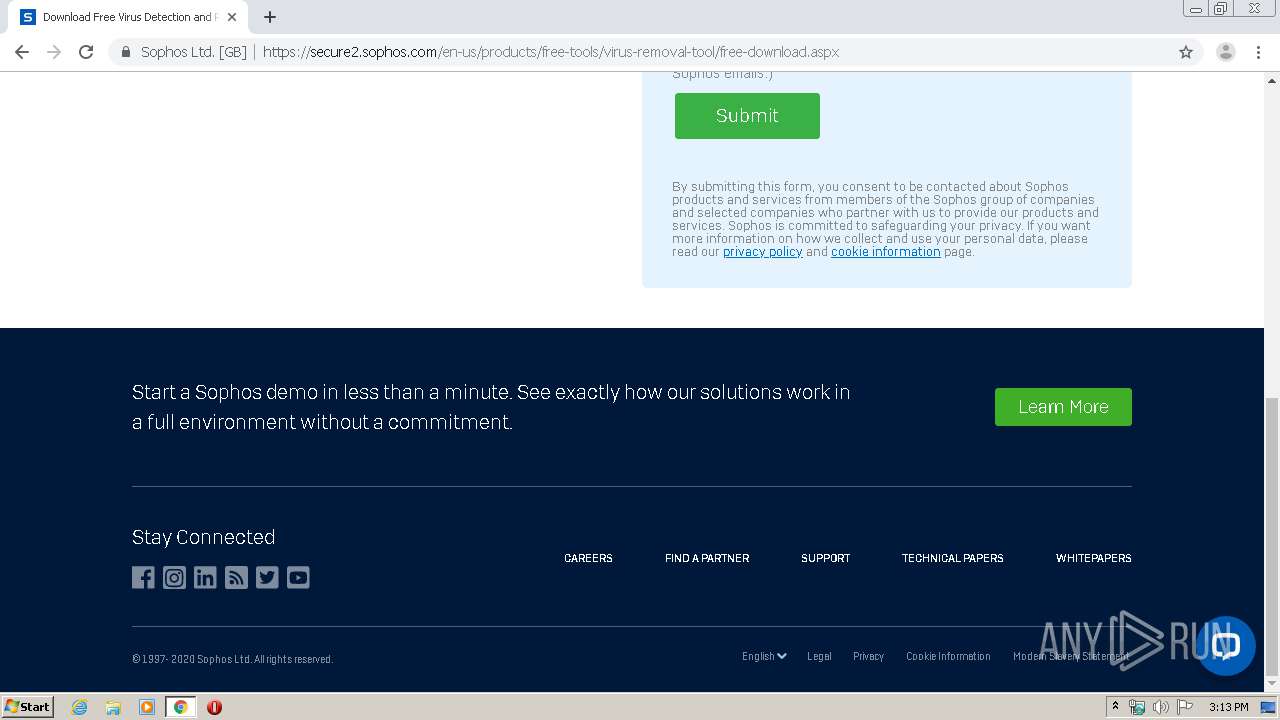Open the TECHNICAL PAPERS footer link
Image resolution: width=1280 pixels, height=720 pixels.
[952, 558]
